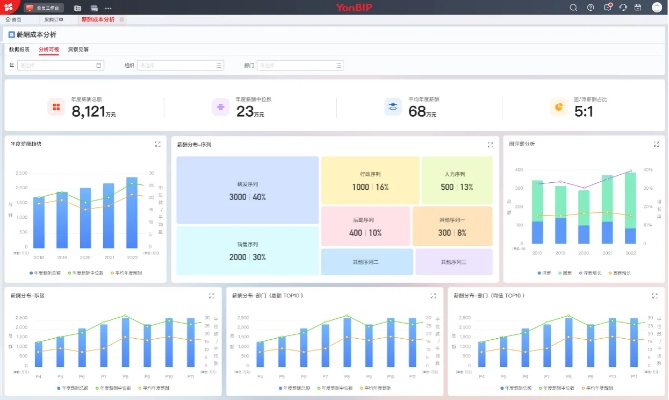Expand the 年度薪酬趋势 chart to fullscreen
Image resolution: width=669 pixels, height=400 pixels.
(157, 144)
